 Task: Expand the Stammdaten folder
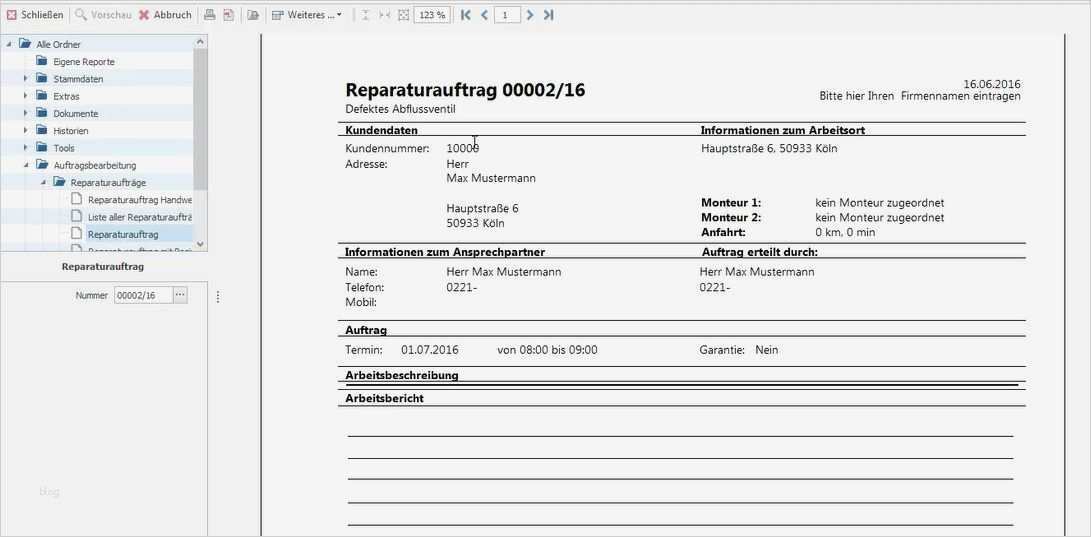(x=26, y=79)
